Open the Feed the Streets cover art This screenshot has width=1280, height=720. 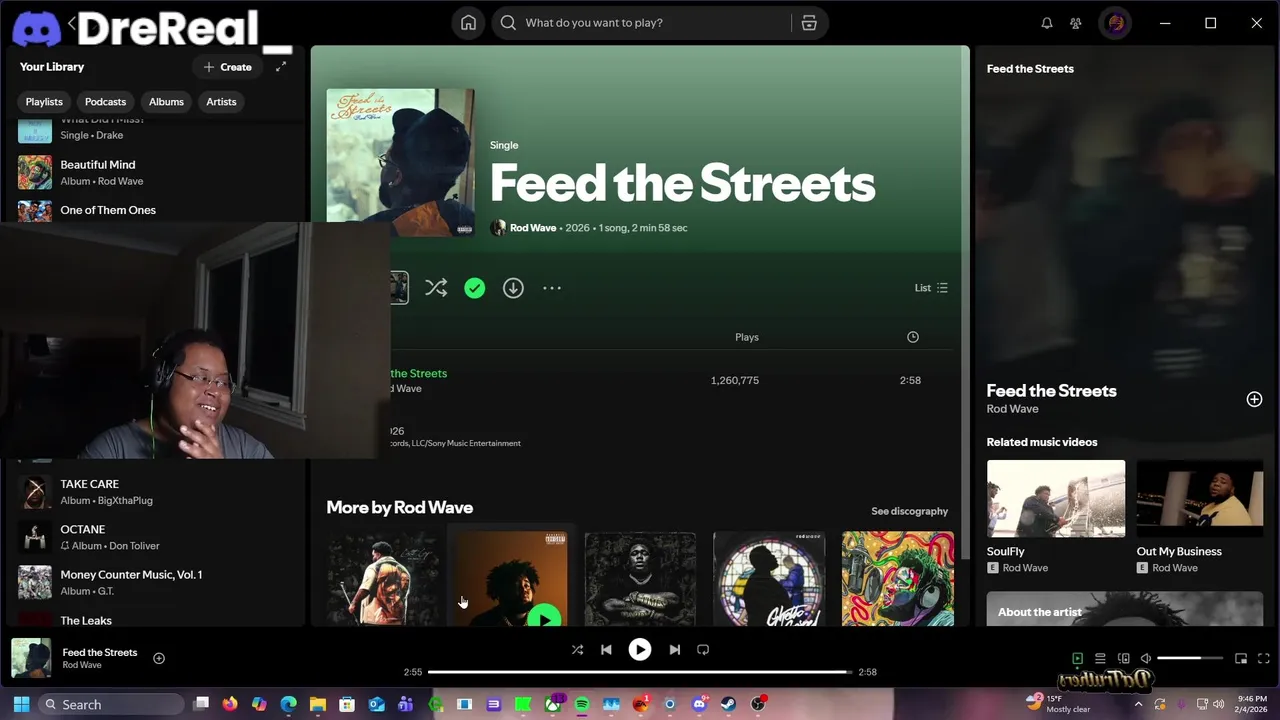point(400,162)
